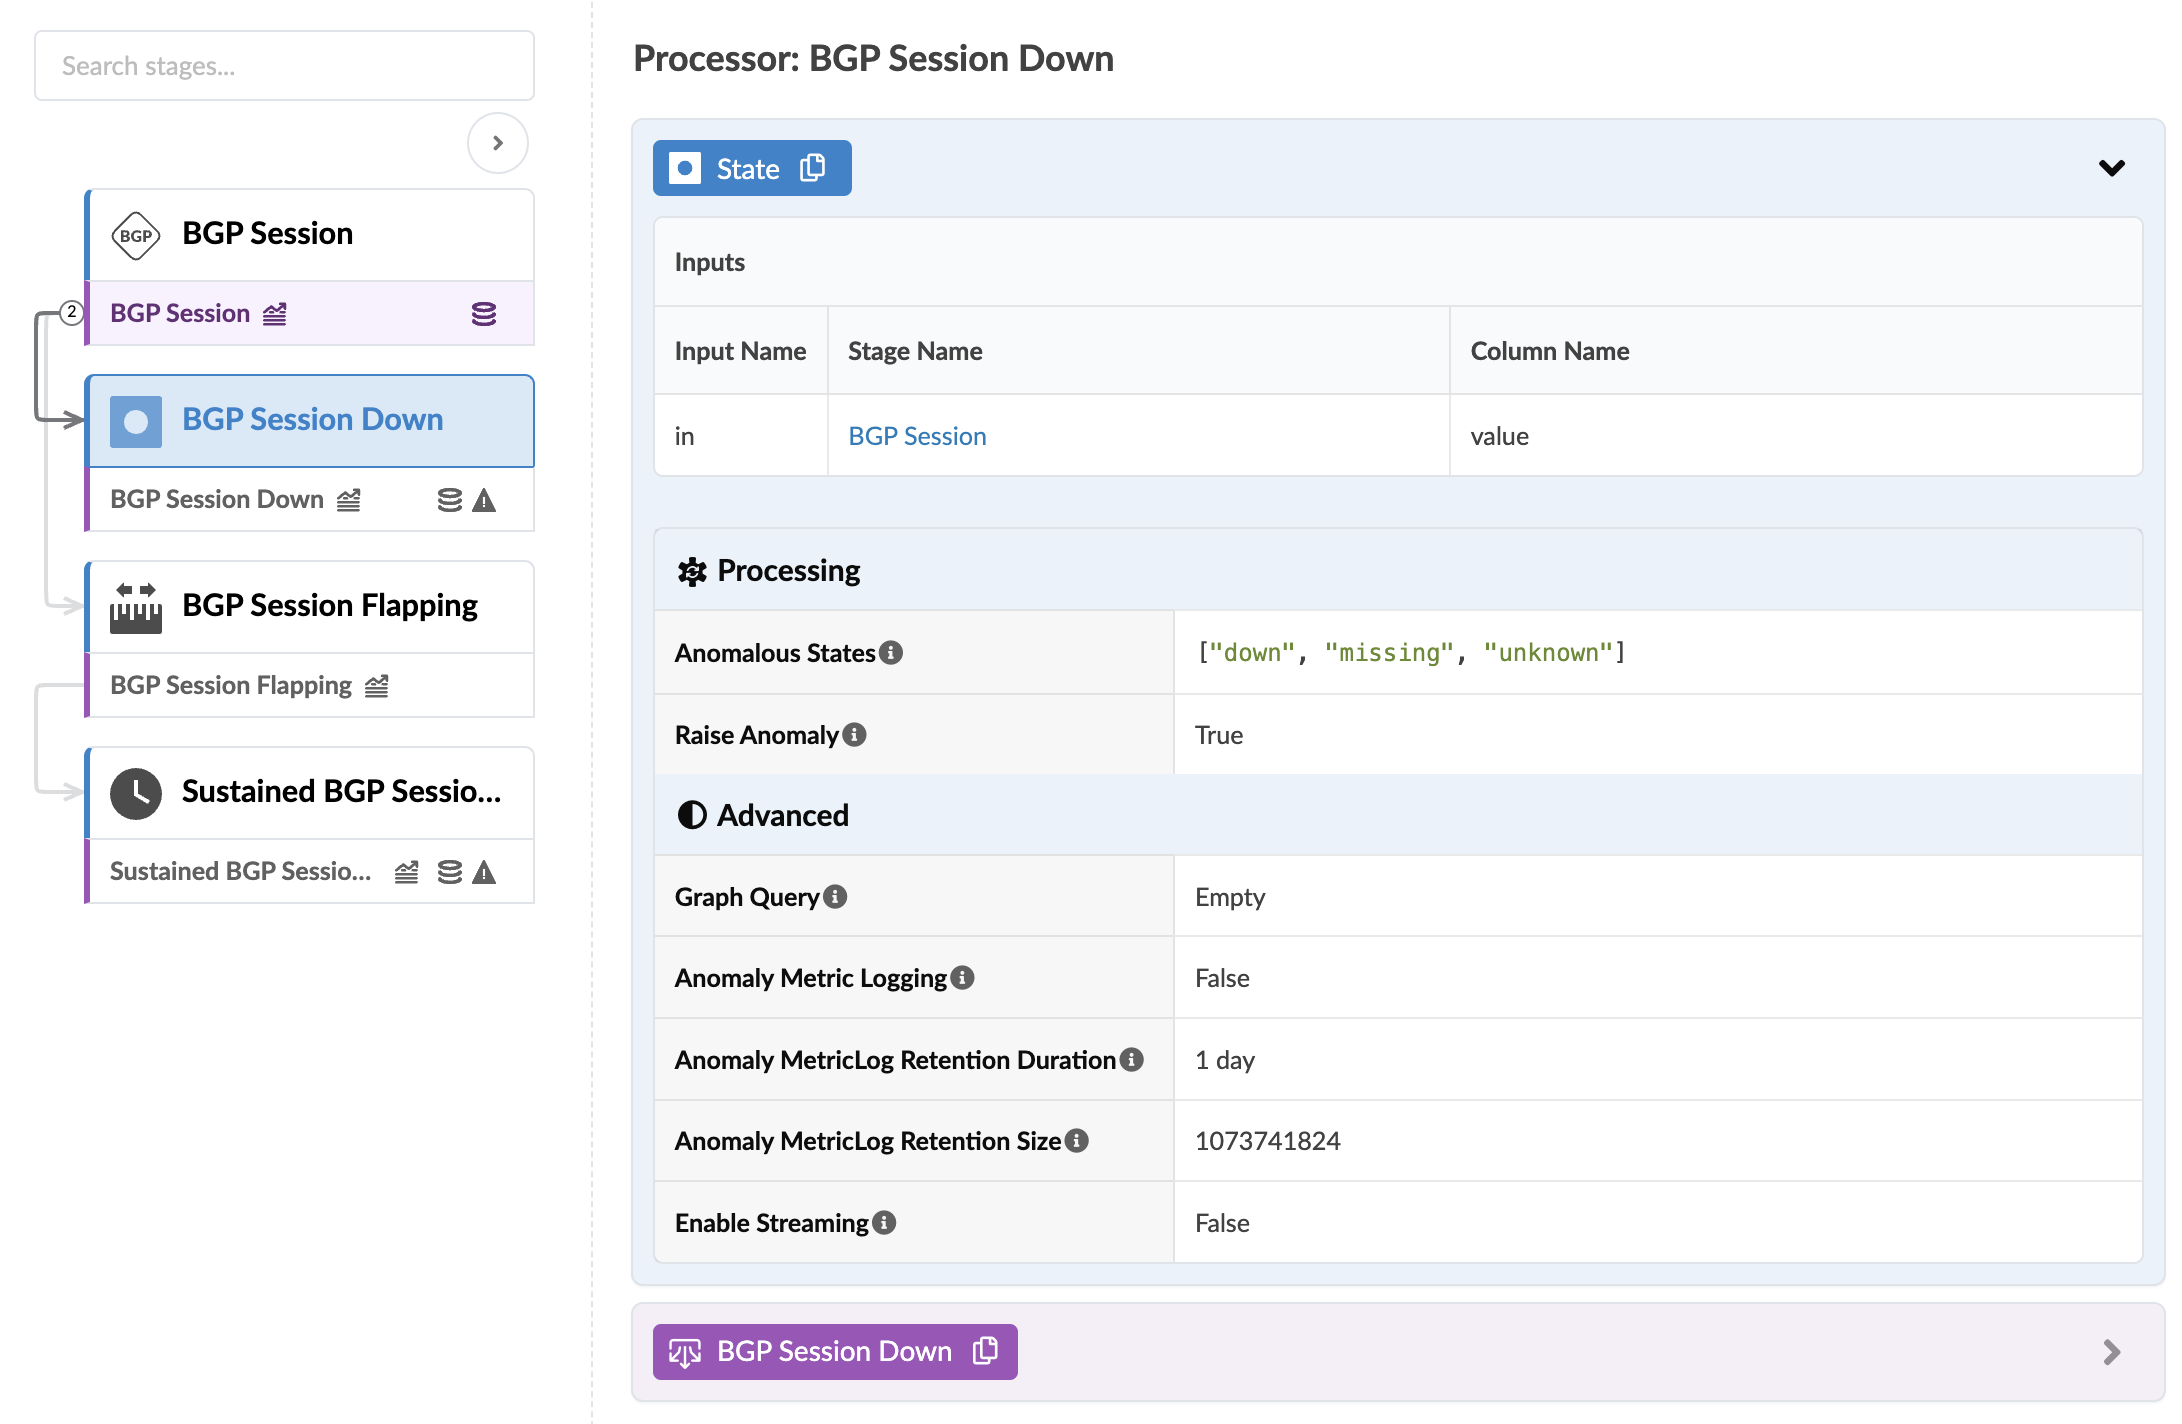Click Anomalous States info icon
2182x1424 pixels.
[891, 653]
